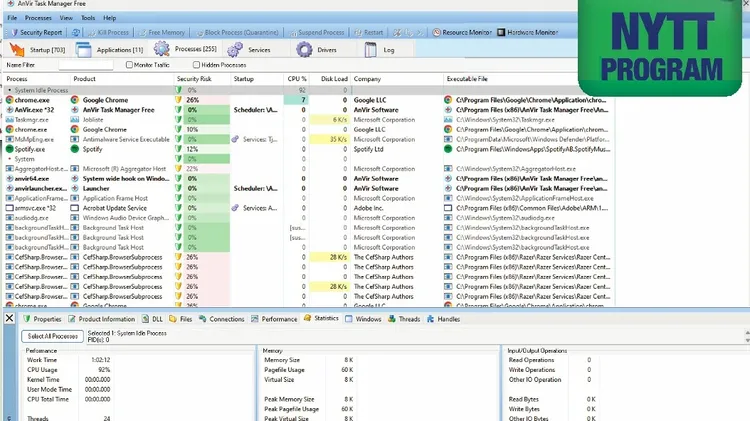Select the Processes [255] tab
This screenshot has width=750, height=421.
click(185, 49)
